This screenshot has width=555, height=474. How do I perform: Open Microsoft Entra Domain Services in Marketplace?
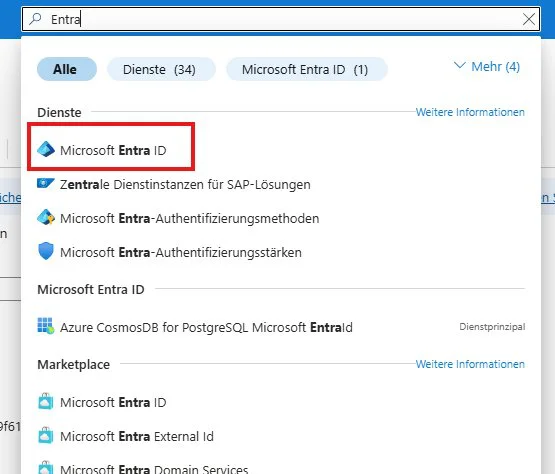coord(154,469)
